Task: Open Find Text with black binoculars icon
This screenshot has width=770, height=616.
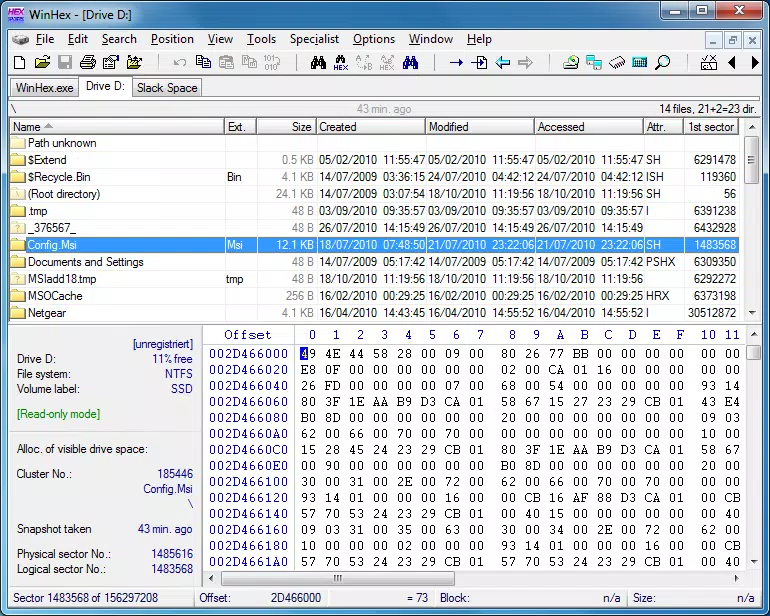Action: 318,62
